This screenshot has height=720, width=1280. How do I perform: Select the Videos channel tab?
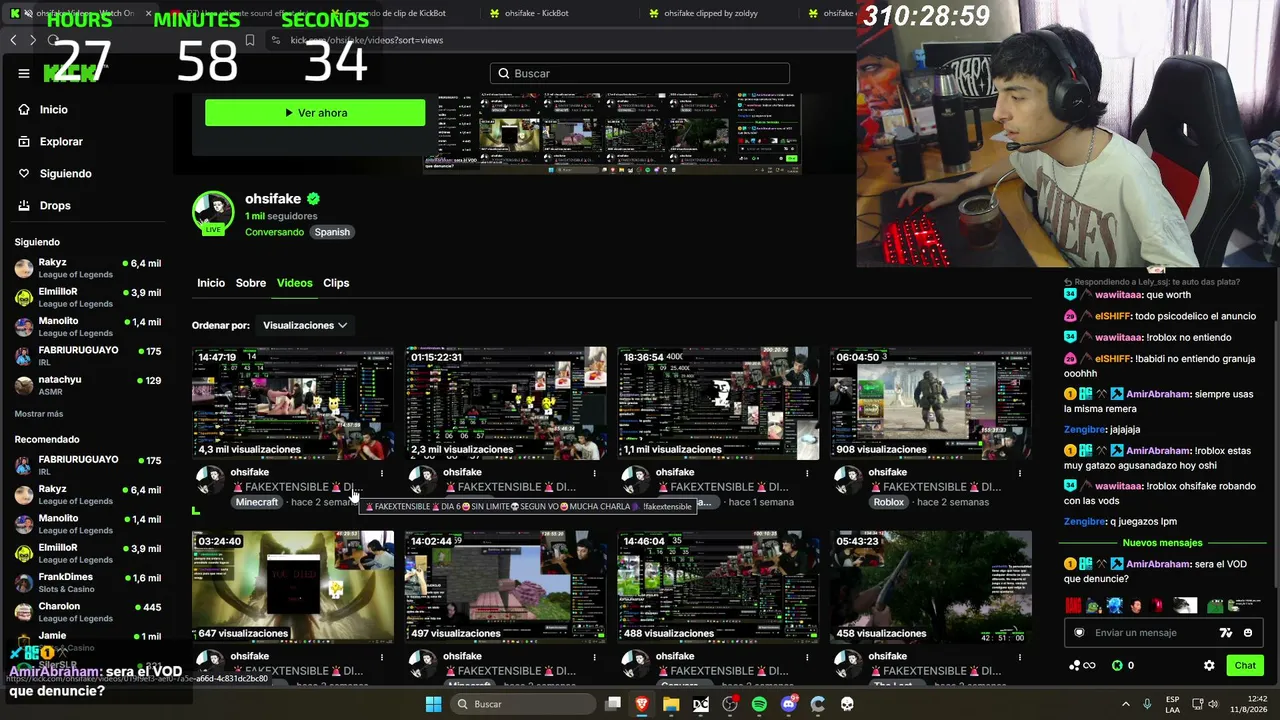294,283
